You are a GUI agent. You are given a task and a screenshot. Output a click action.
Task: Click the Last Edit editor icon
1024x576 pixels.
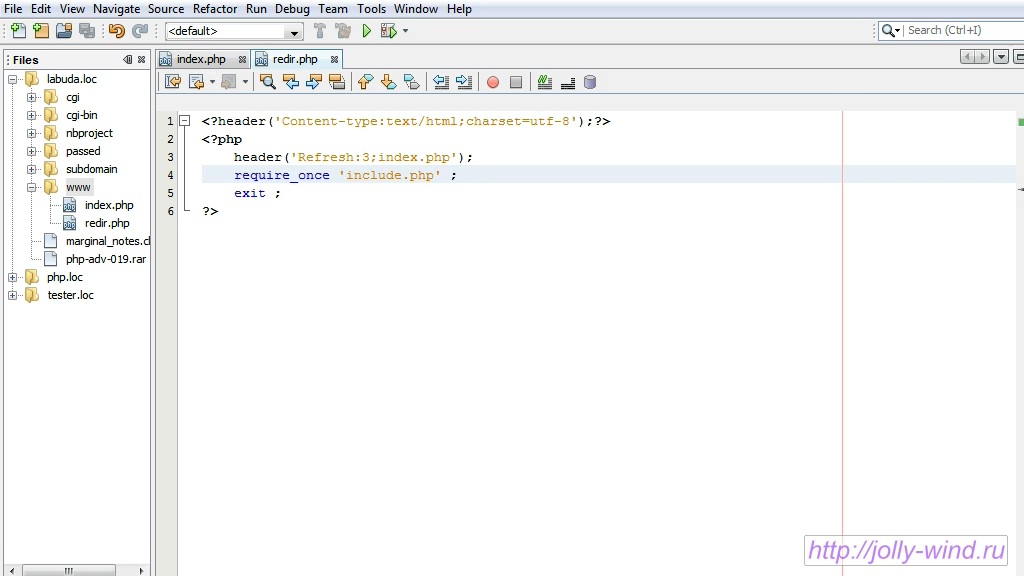coord(173,82)
